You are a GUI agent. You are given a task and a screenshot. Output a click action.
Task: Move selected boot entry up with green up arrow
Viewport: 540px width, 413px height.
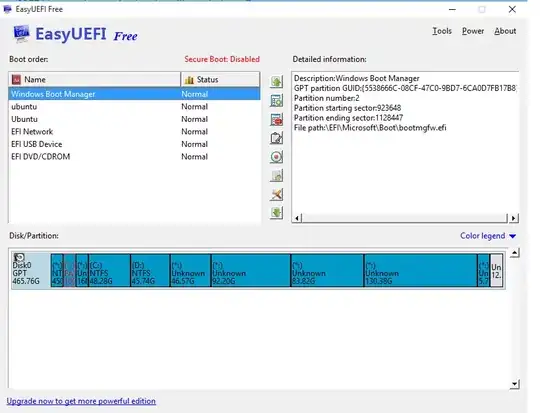click(x=277, y=82)
